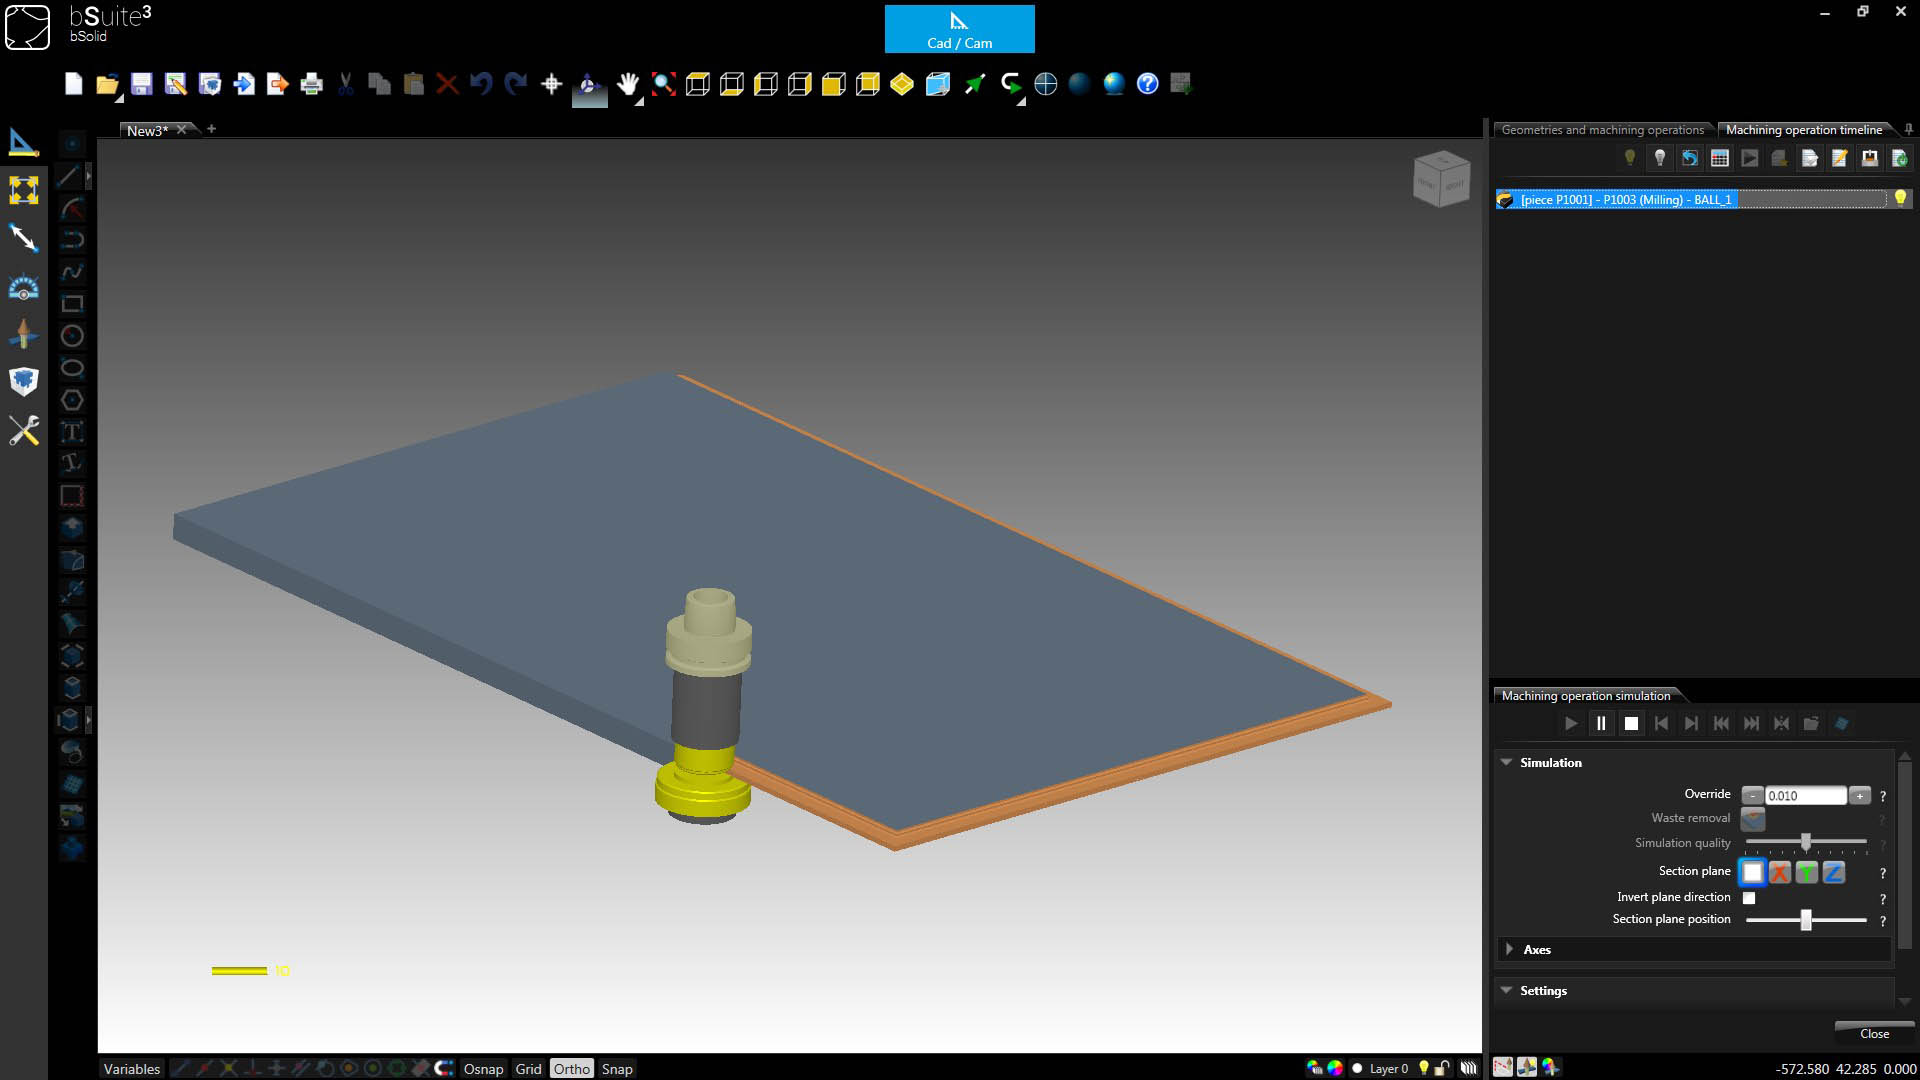
Task: Open the wrench and screwdriver tools panel
Action: [23, 430]
